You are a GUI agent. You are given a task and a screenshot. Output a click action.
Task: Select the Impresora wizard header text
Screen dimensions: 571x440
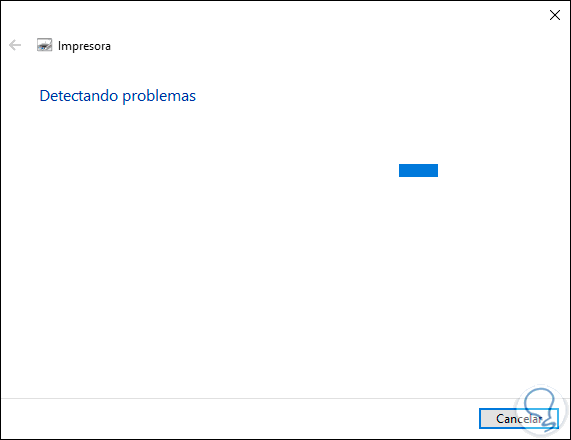[84, 46]
